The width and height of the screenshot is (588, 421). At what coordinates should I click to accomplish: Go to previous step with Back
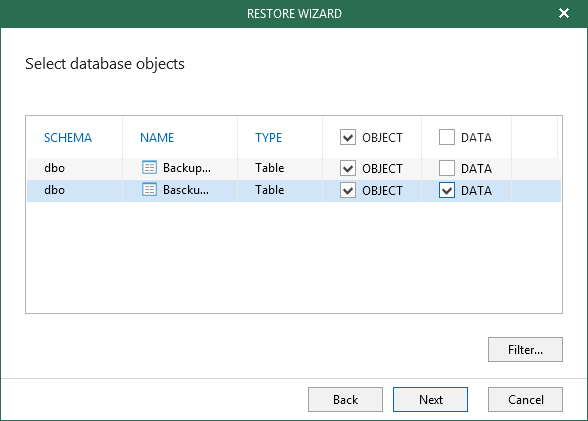coord(345,400)
